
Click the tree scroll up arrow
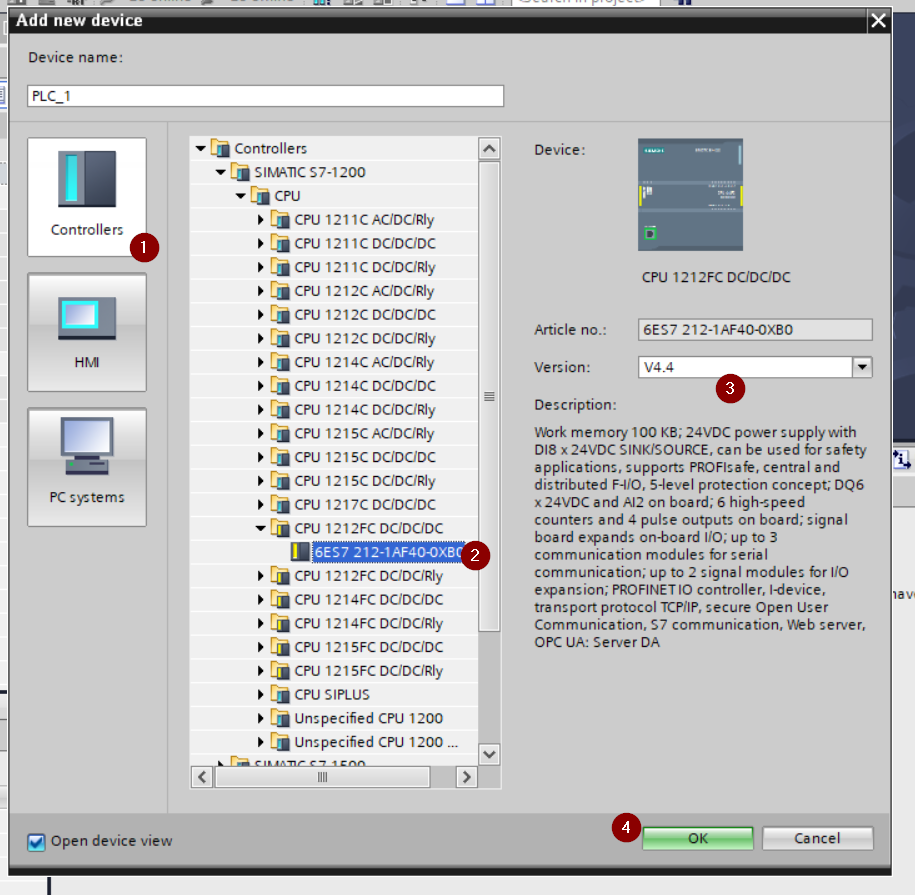489,149
